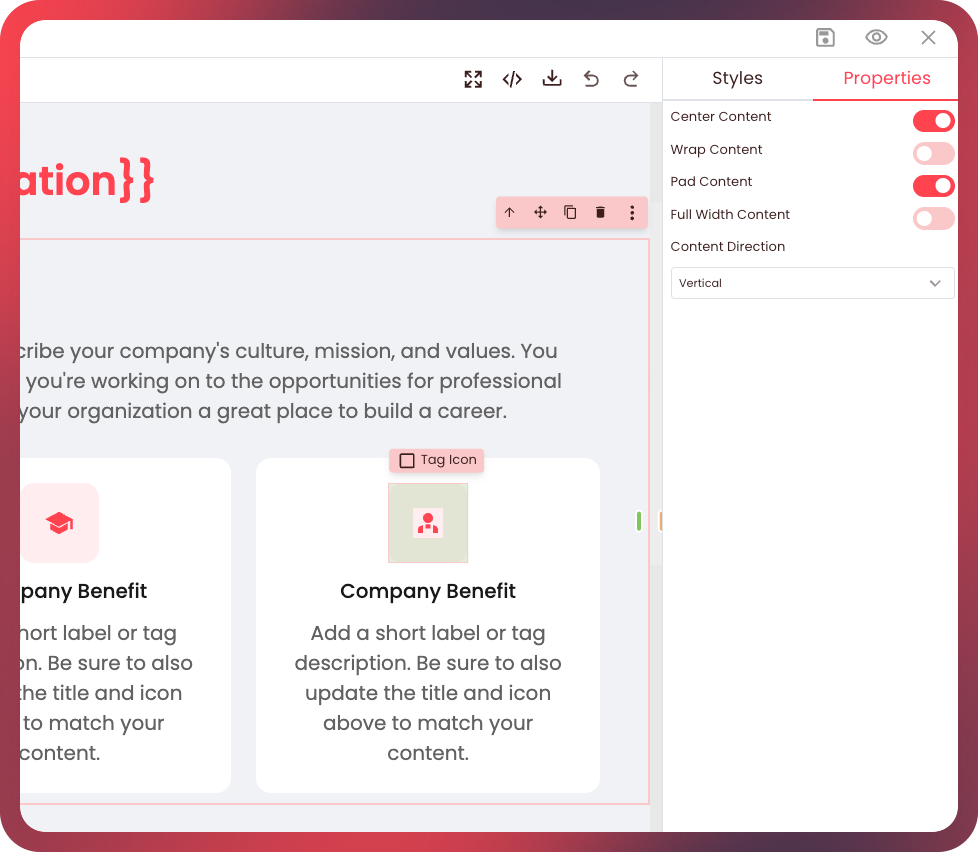
Task: Click the move handle icon
Action: (540, 213)
